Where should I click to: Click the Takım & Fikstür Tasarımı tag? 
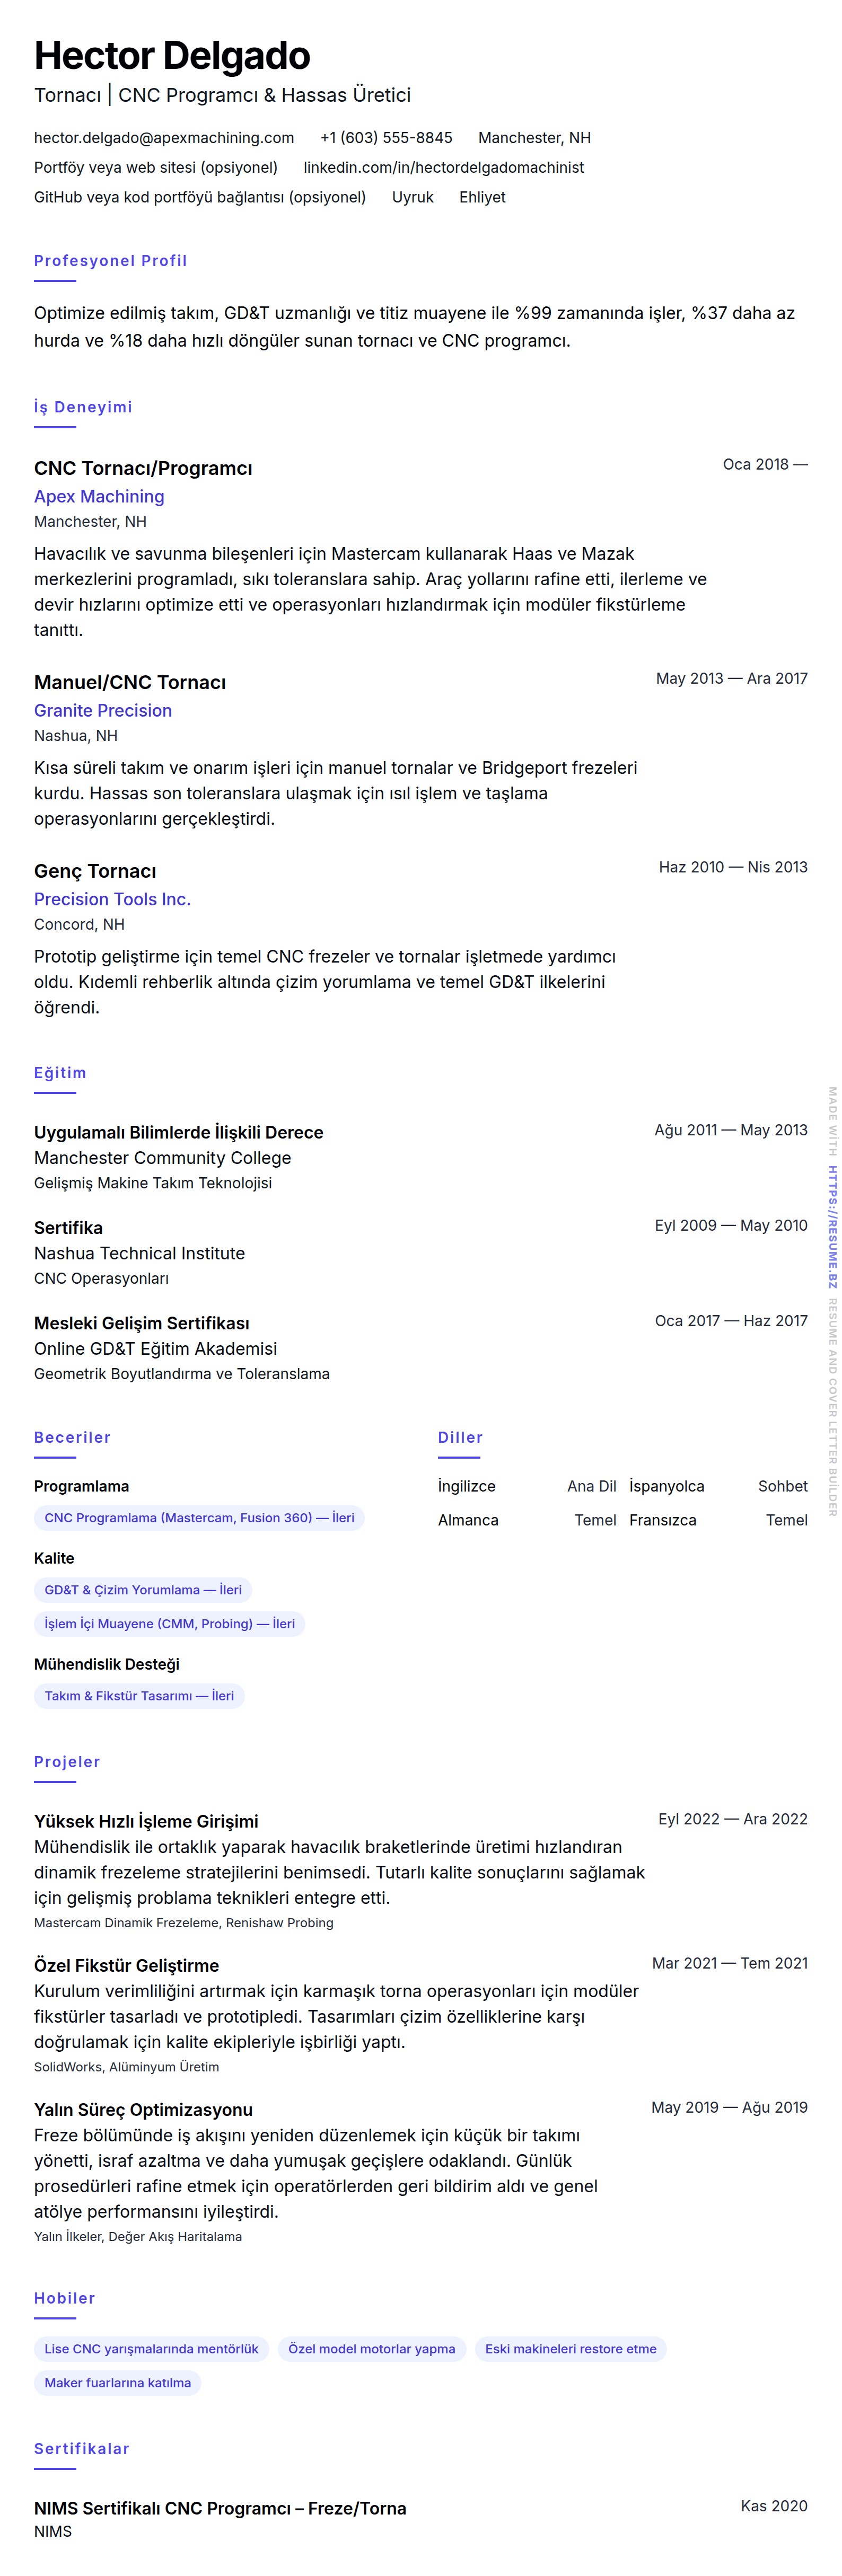pos(139,1696)
